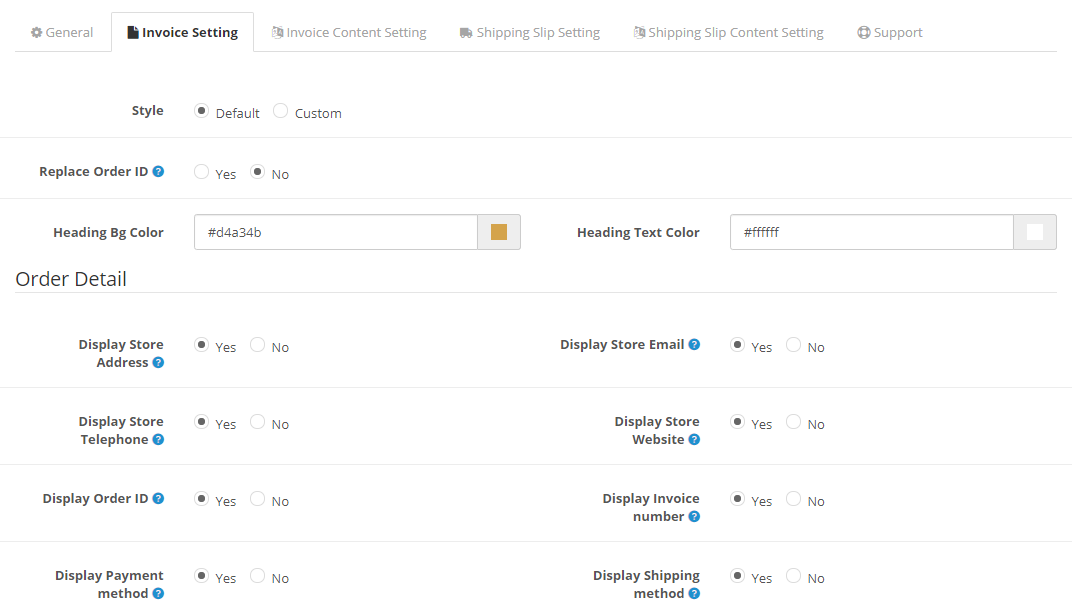This screenshot has width=1072, height=612.
Task: Set Display Payment method to No
Action: (257, 576)
